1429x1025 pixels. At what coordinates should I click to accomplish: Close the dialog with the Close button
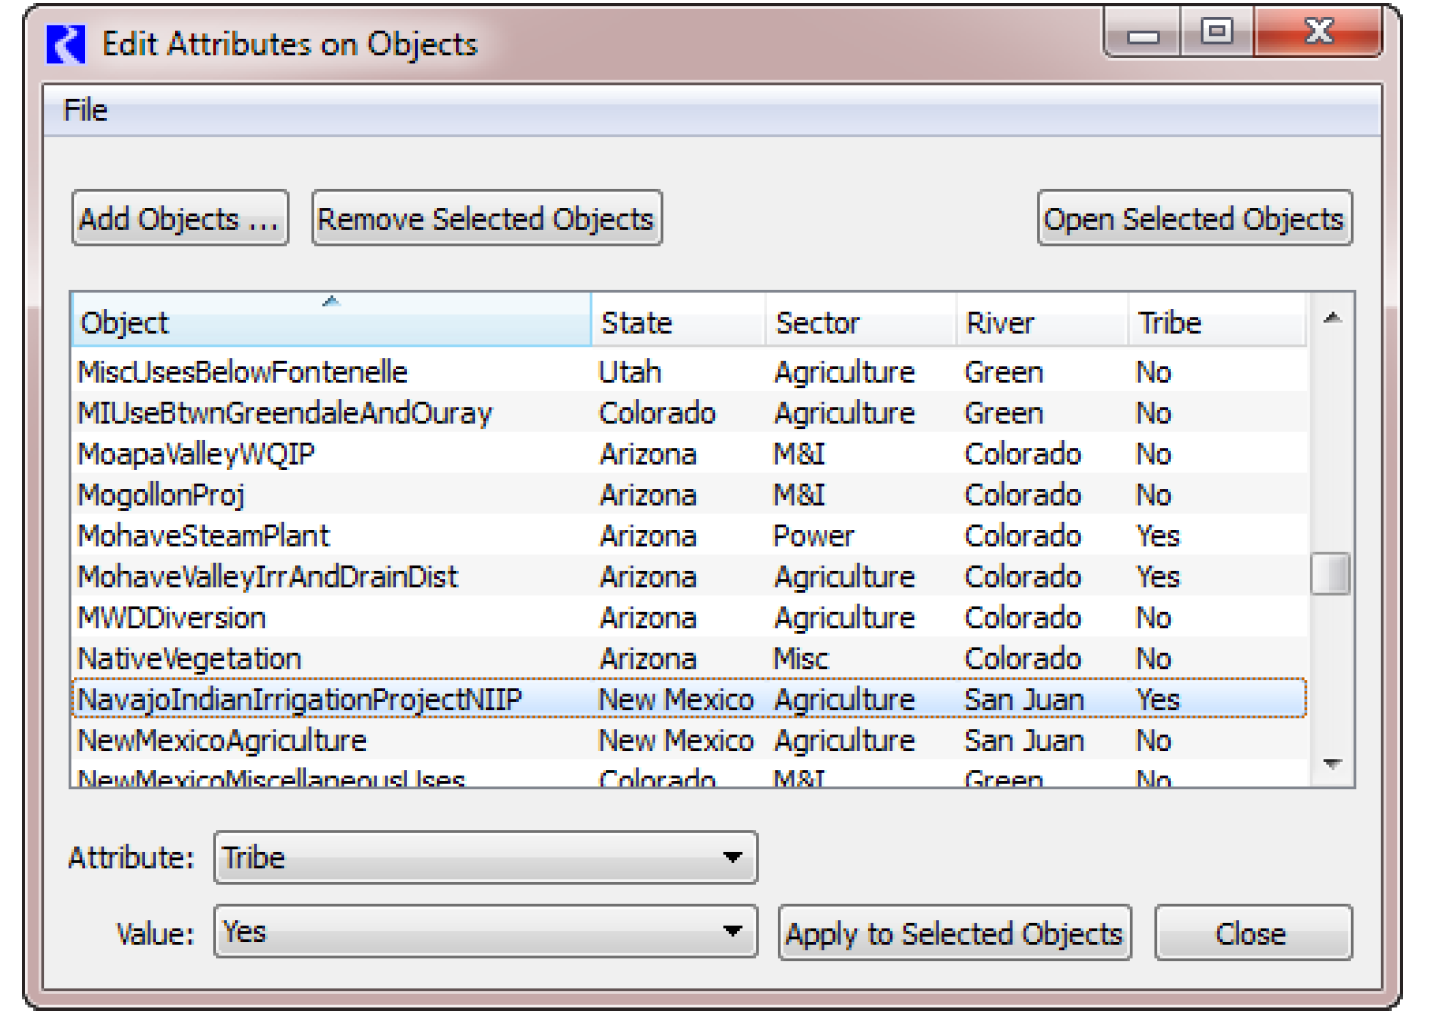1252,934
